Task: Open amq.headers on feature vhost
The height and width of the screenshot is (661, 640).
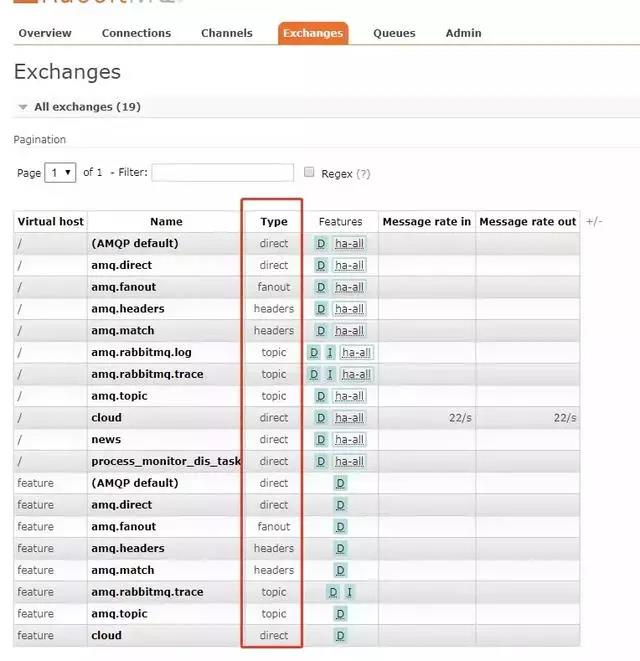Action: pos(128,548)
